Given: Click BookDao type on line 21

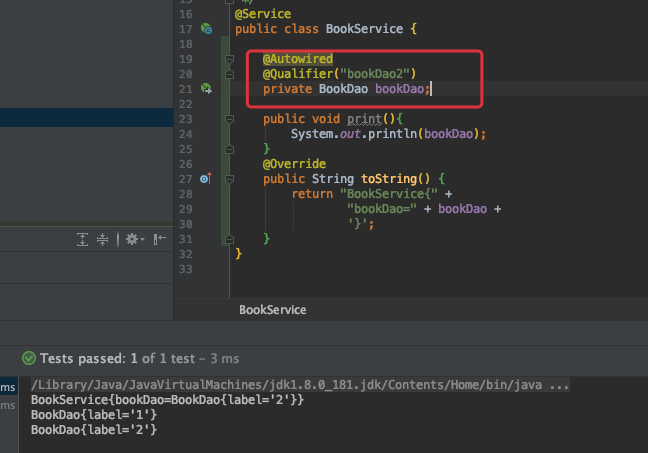Looking at the screenshot, I should pyautogui.click(x=343, y=89).
